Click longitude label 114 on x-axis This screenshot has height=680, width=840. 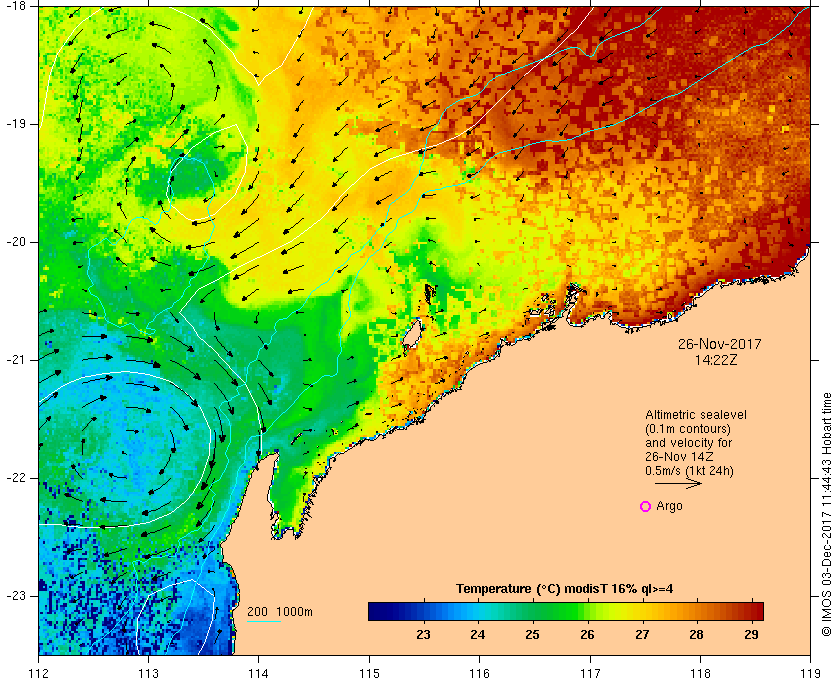point(259,673)
